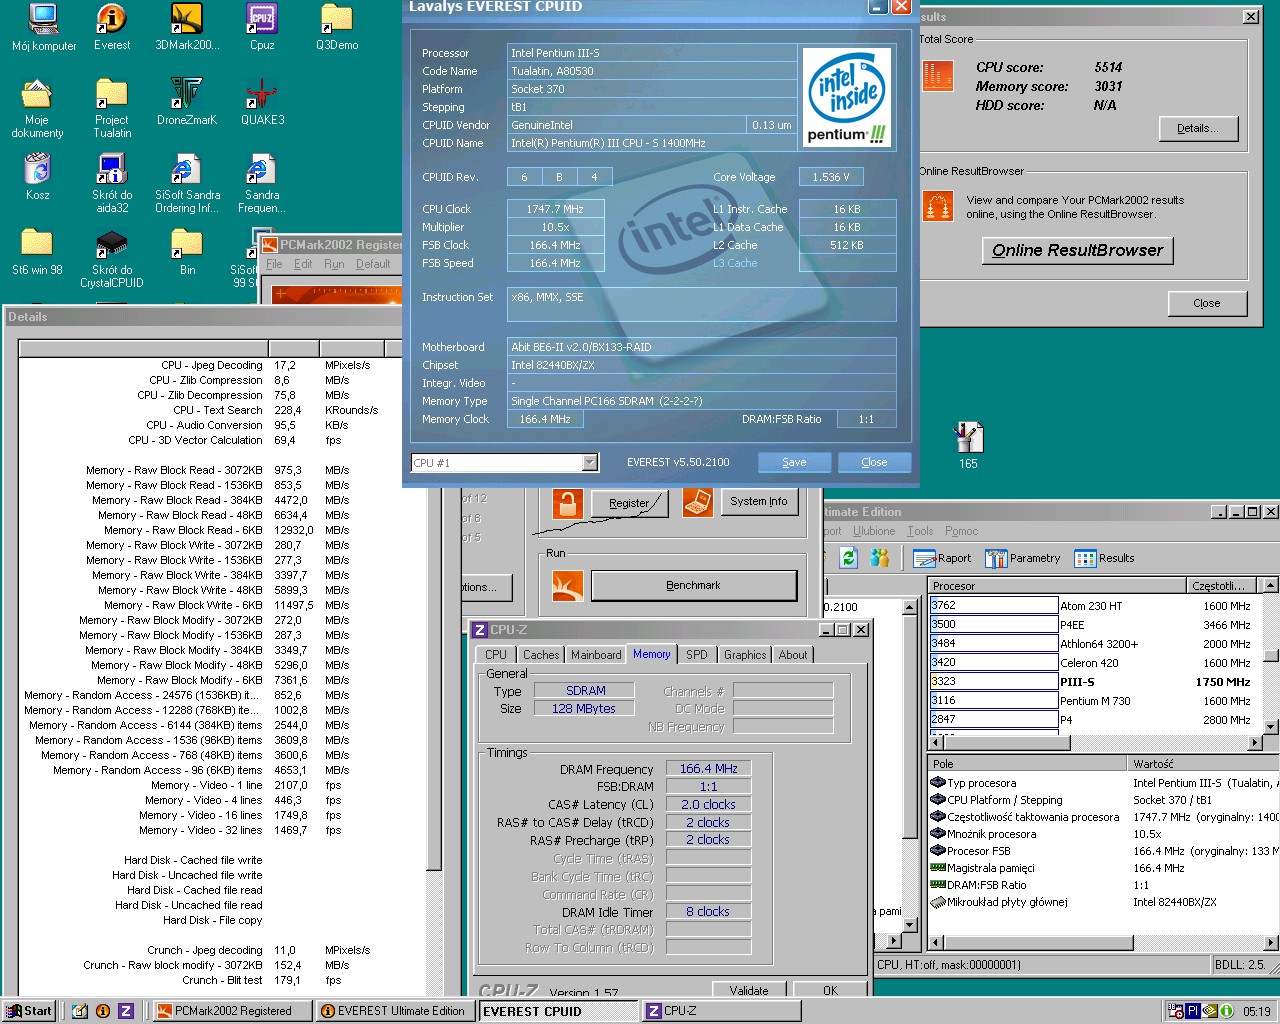1280x1024 pixels.
Task: Open the About tab in CPU-Z
Action: (793, 655)
